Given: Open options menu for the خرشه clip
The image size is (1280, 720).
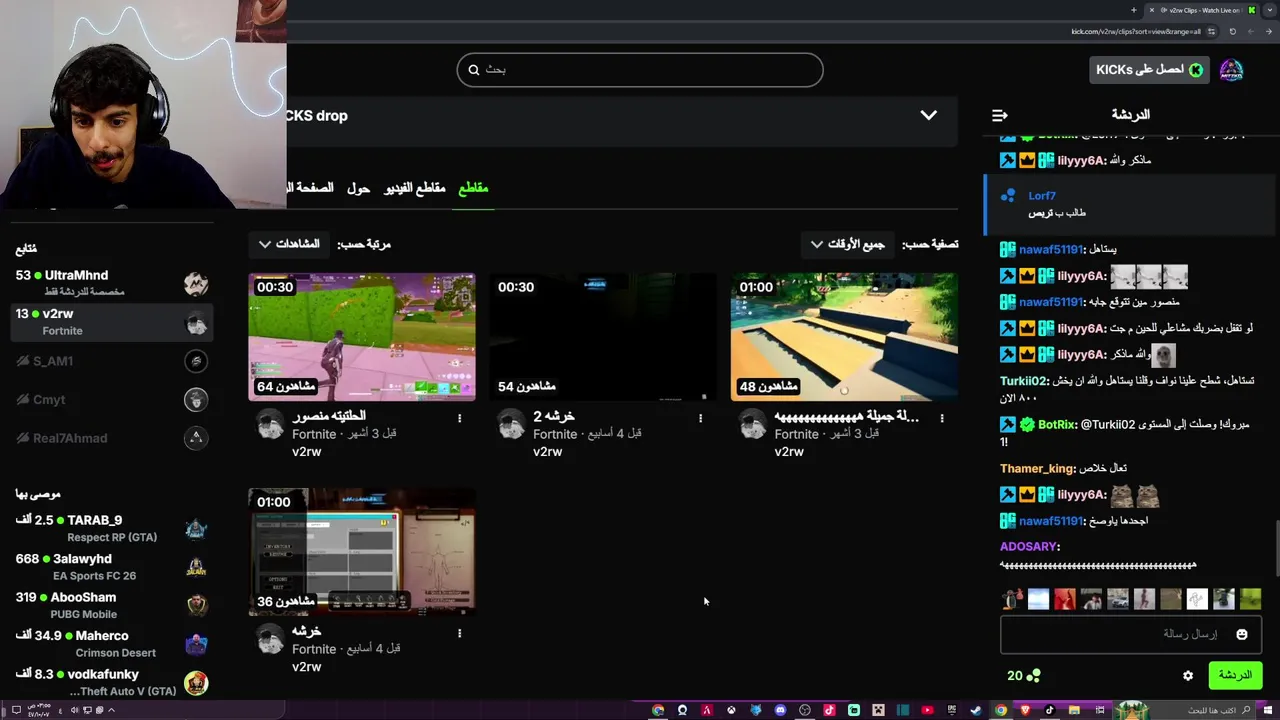Looking at the screenshot, I should (459, 633).
